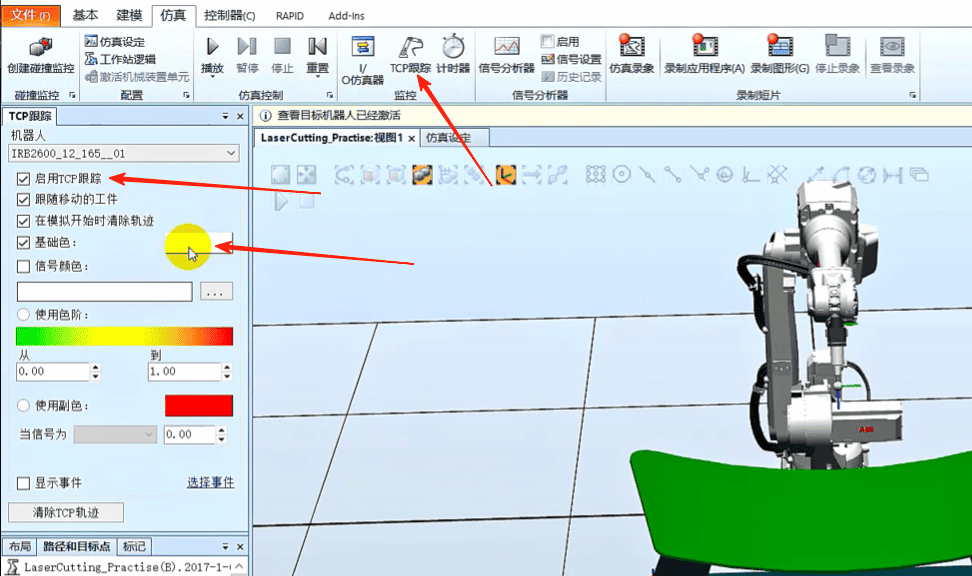Toggle Enable TCP Trace (启用TCP跟踪) checkbox
Image resolution: width=972 pixels, height=576 pixels.
(24, 179)
